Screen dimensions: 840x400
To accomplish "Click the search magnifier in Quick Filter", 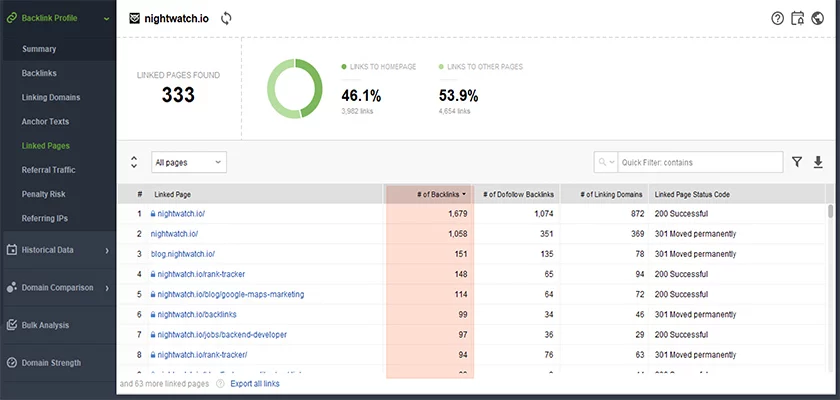I will pos(603,162).
